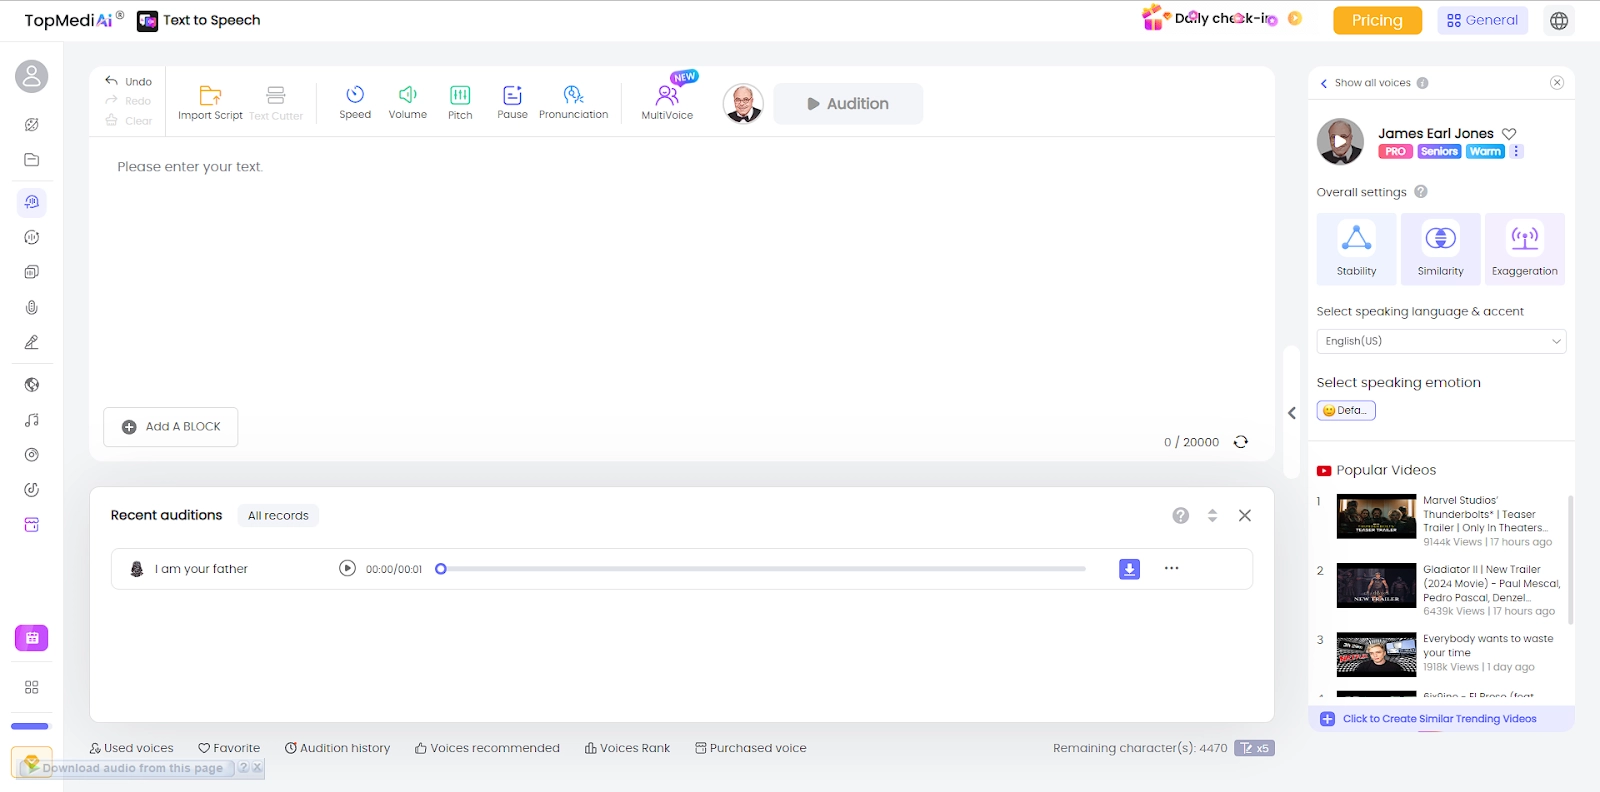Click the x5 character bonus badge
This screenshot has height=792, width=1600.
click(x=1254, y=748)
